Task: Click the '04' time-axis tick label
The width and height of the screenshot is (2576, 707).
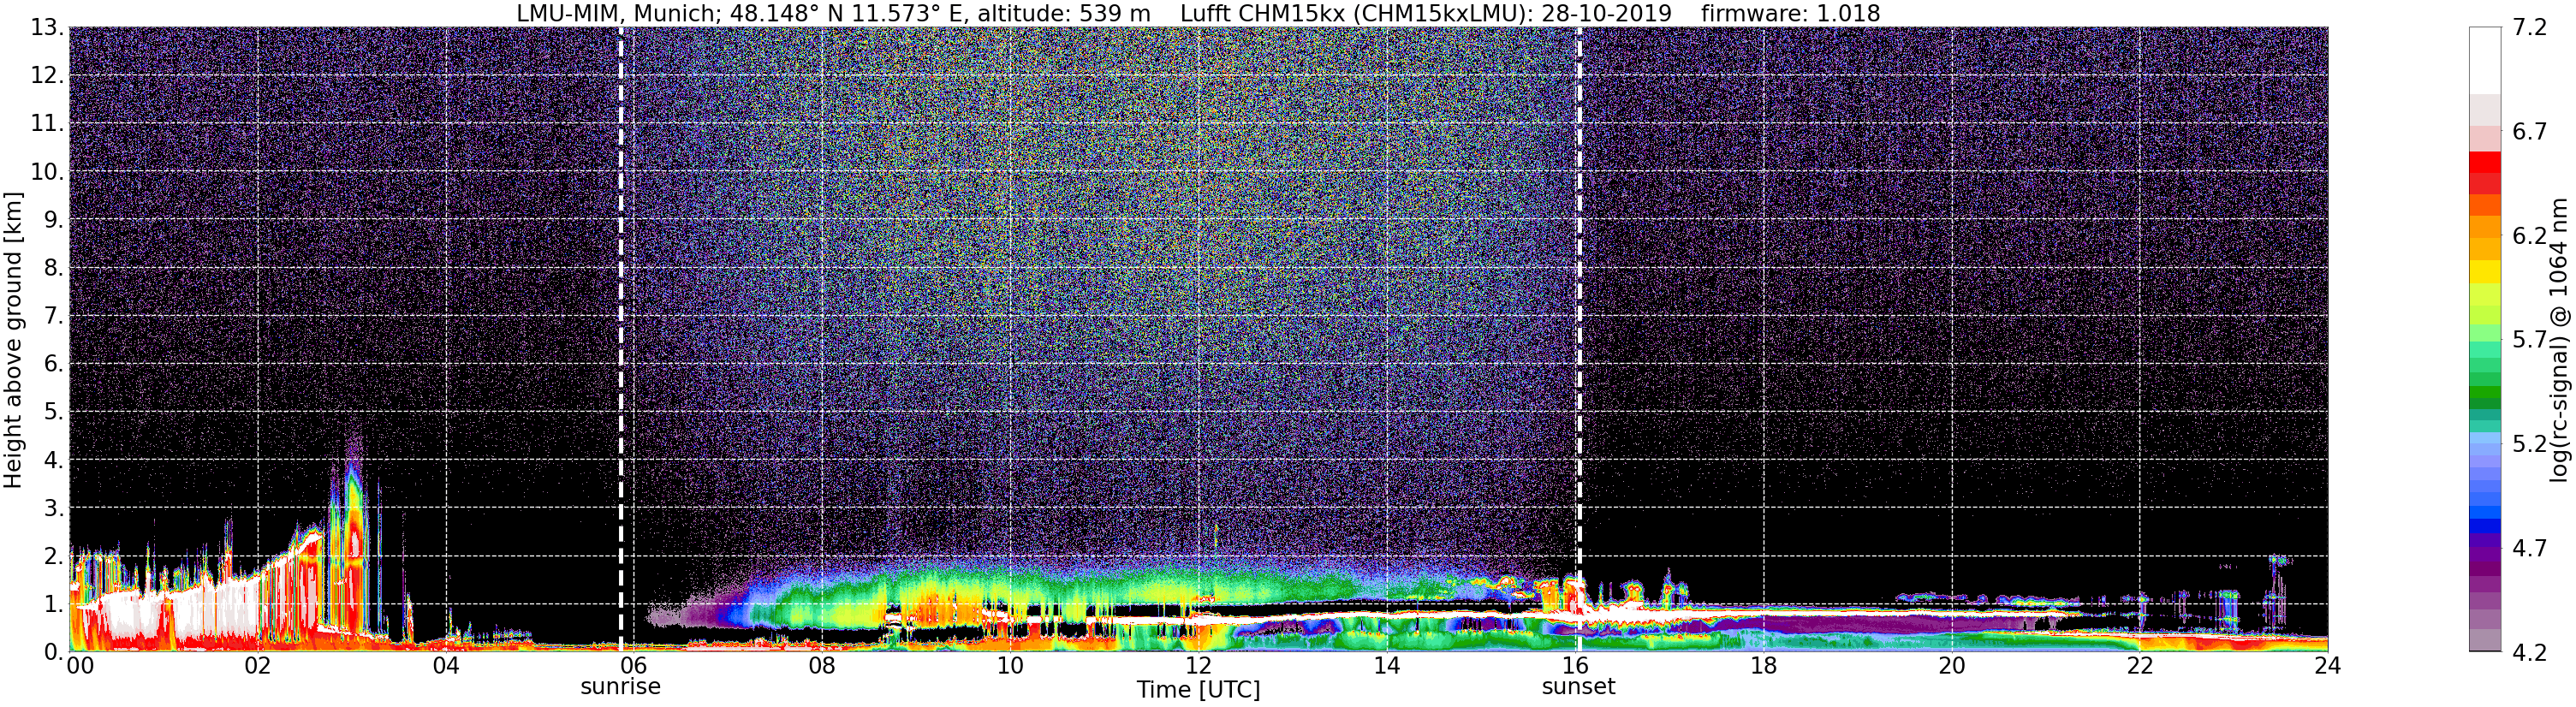Action: click(x=446, y=666)
